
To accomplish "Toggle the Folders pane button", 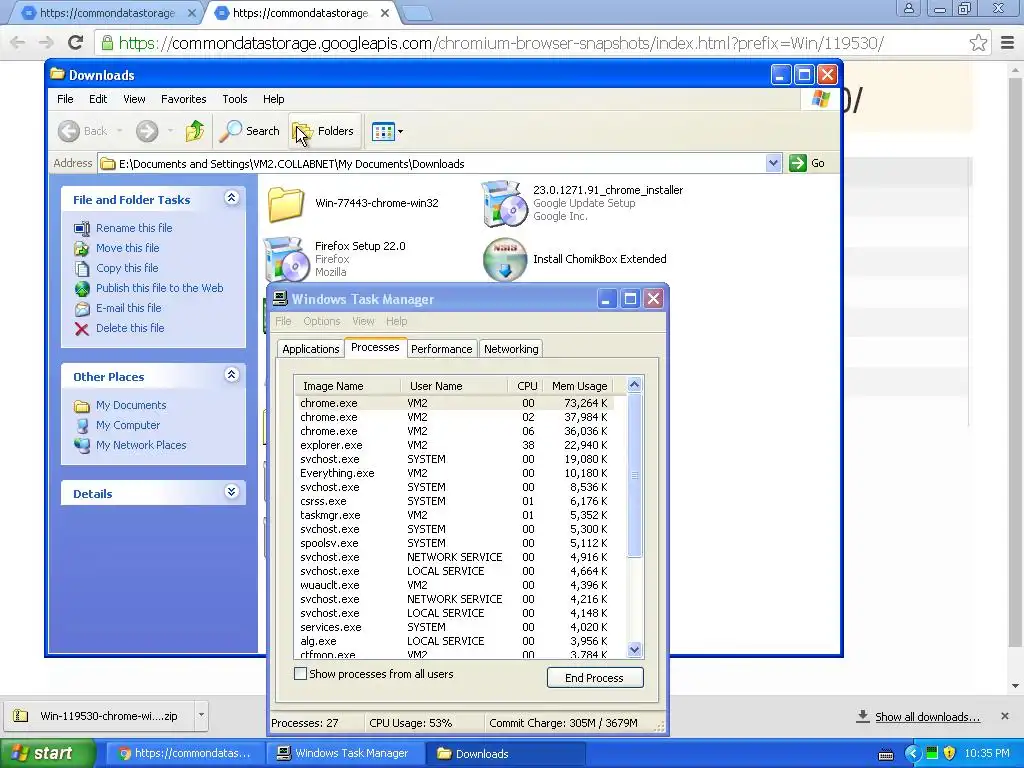I will 323,131.
